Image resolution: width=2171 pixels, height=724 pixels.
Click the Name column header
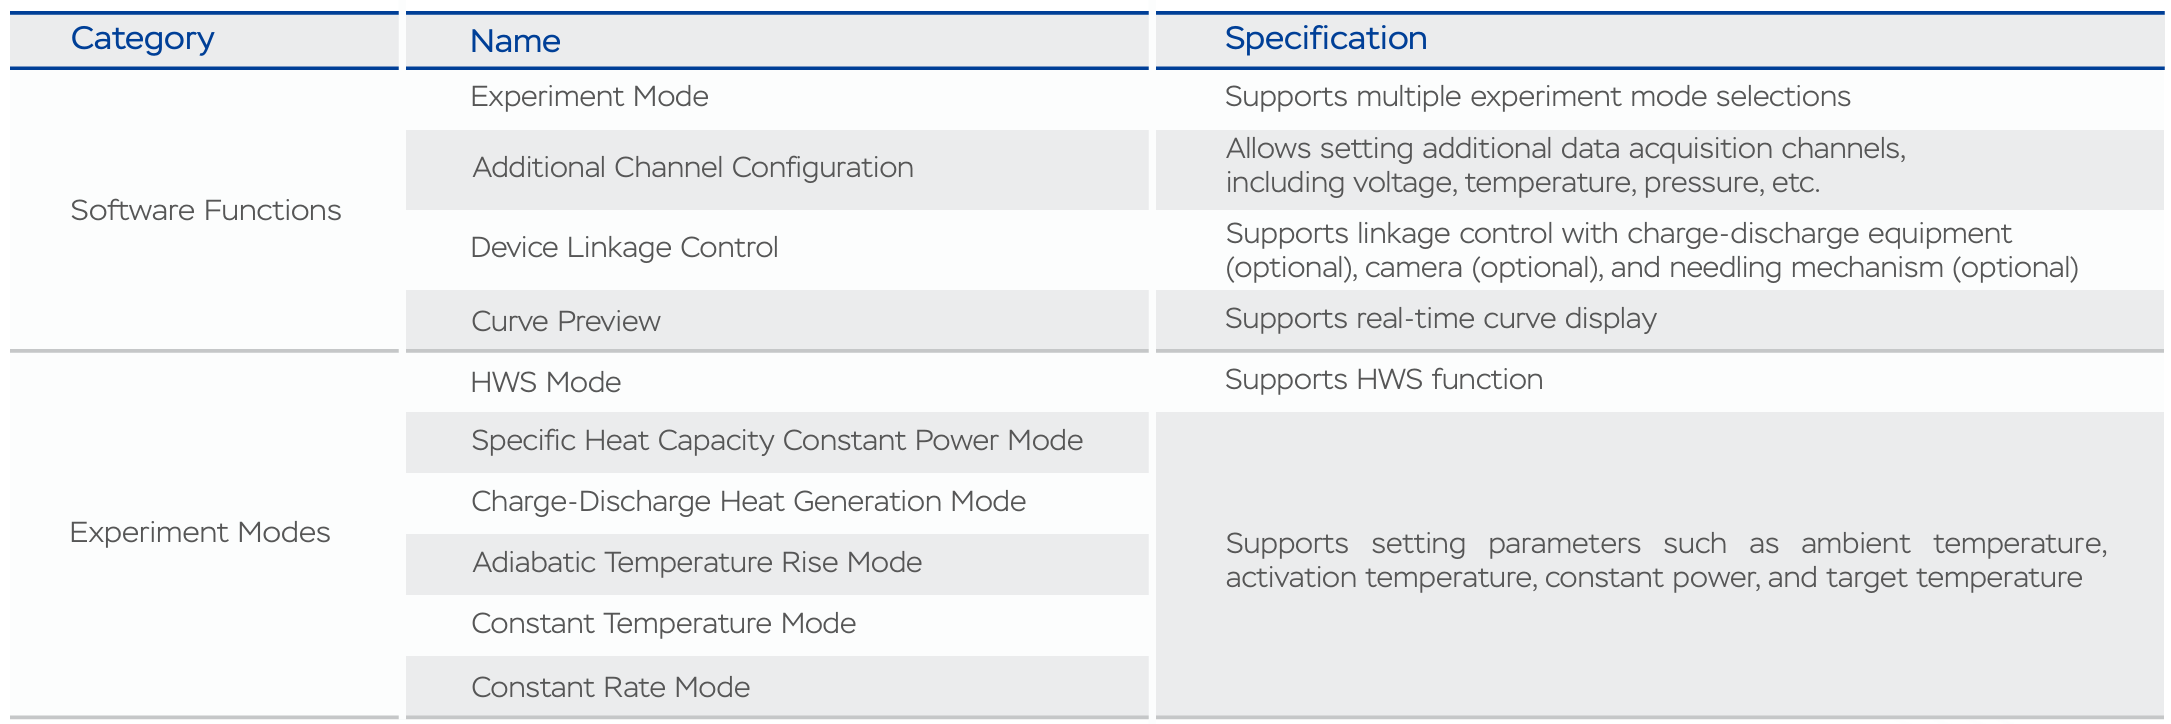(515, 41)
